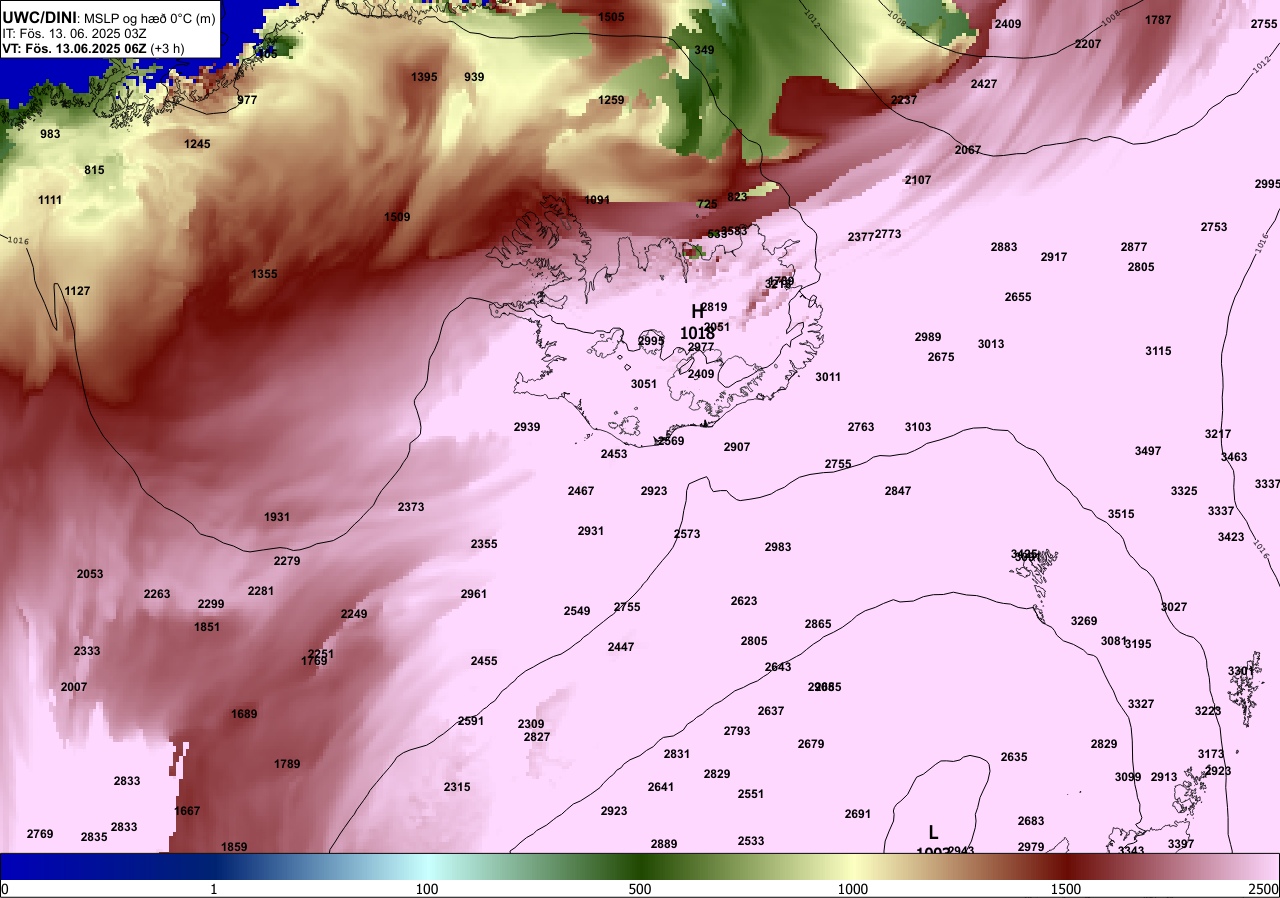Click the 1395 height value
1280x898 pixels.
pos(424,77)
